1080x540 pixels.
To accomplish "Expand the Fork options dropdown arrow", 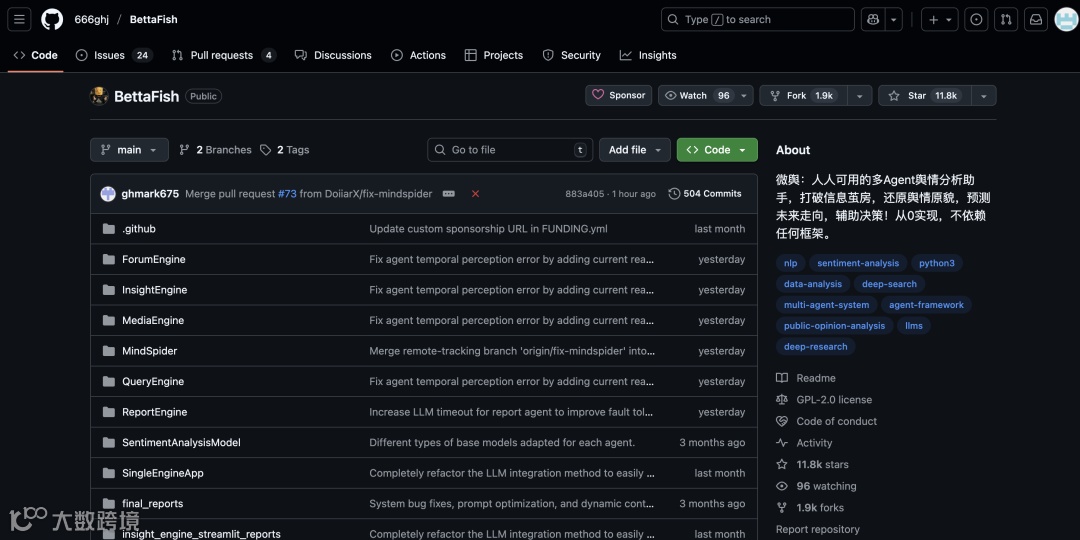I will click(860, 96).
